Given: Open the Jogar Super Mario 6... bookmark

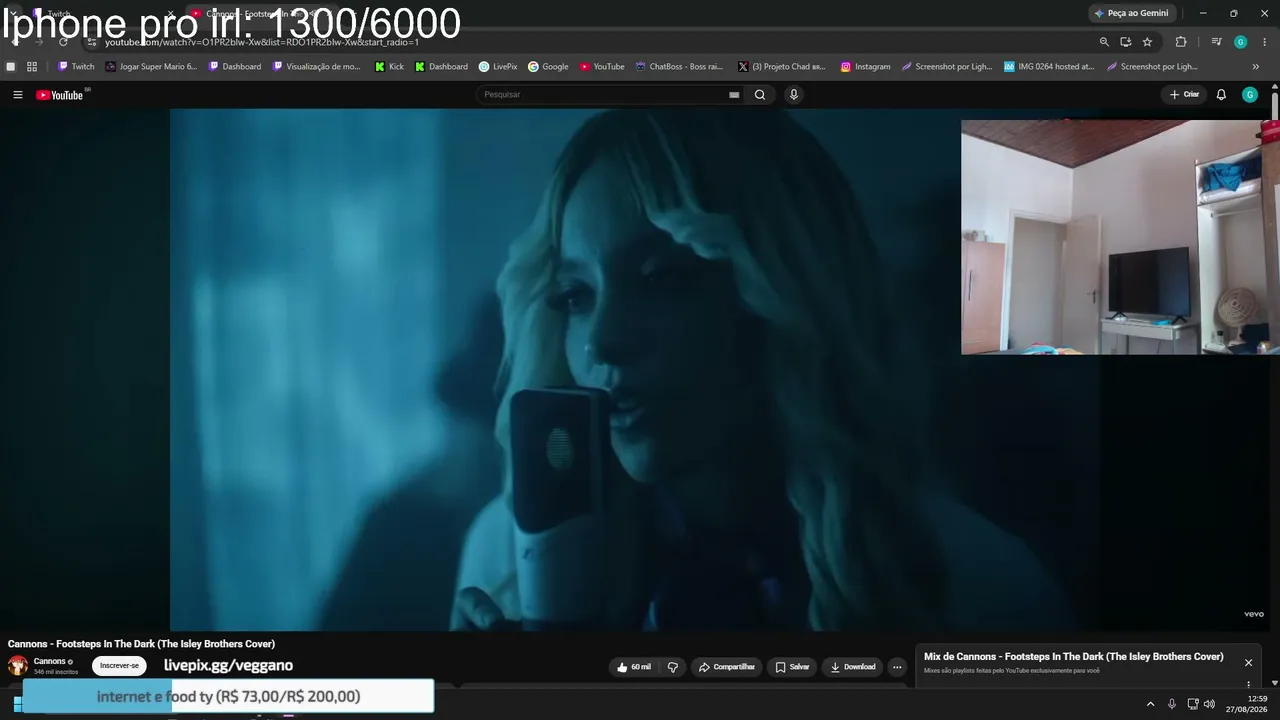Looking at the screenshot, I should pyautogui.click(x=151, y=67).
